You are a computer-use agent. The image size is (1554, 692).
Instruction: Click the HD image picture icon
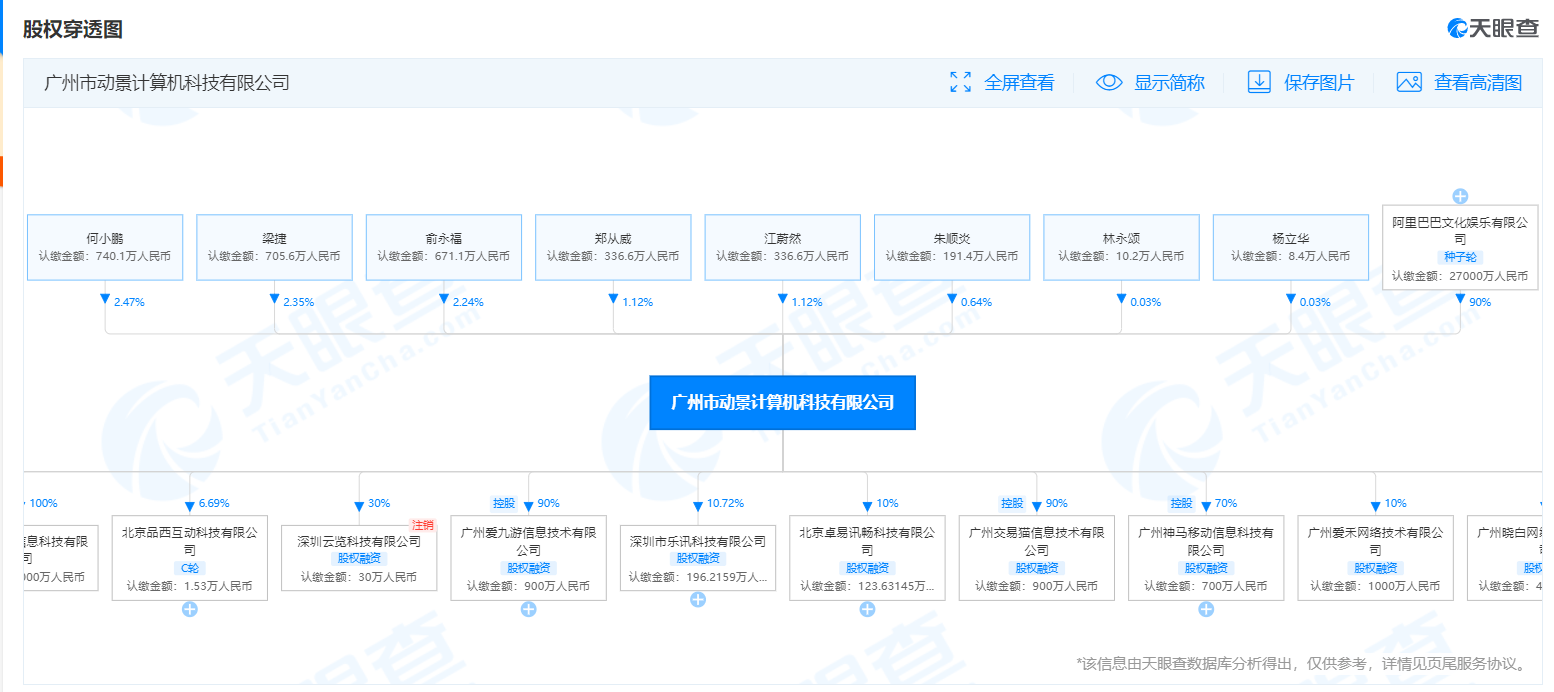click(1409, 83)
